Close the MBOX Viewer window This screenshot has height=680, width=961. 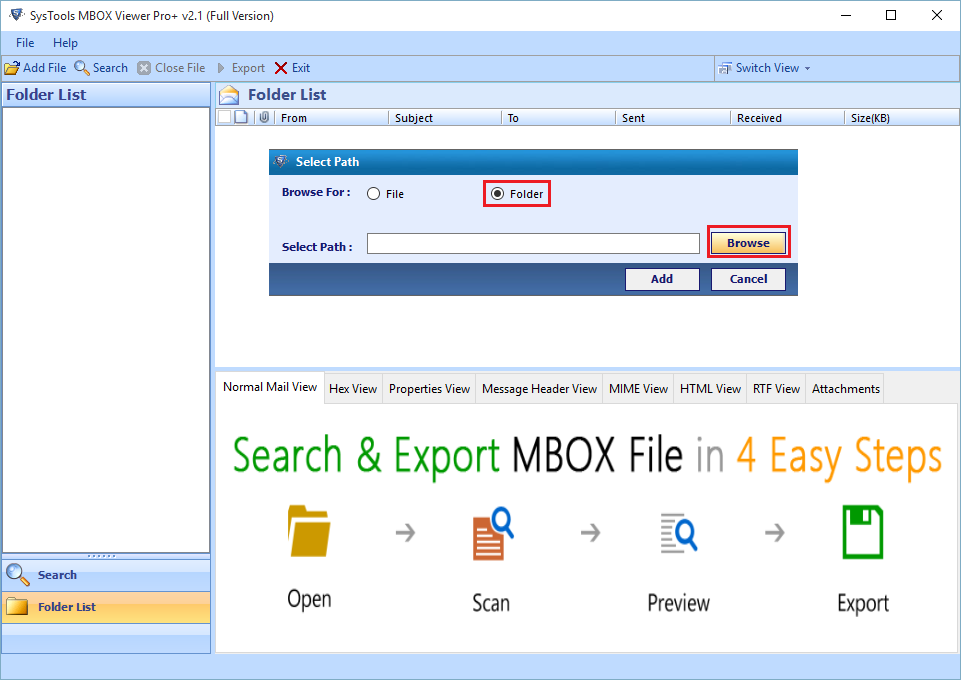point(937,15)
